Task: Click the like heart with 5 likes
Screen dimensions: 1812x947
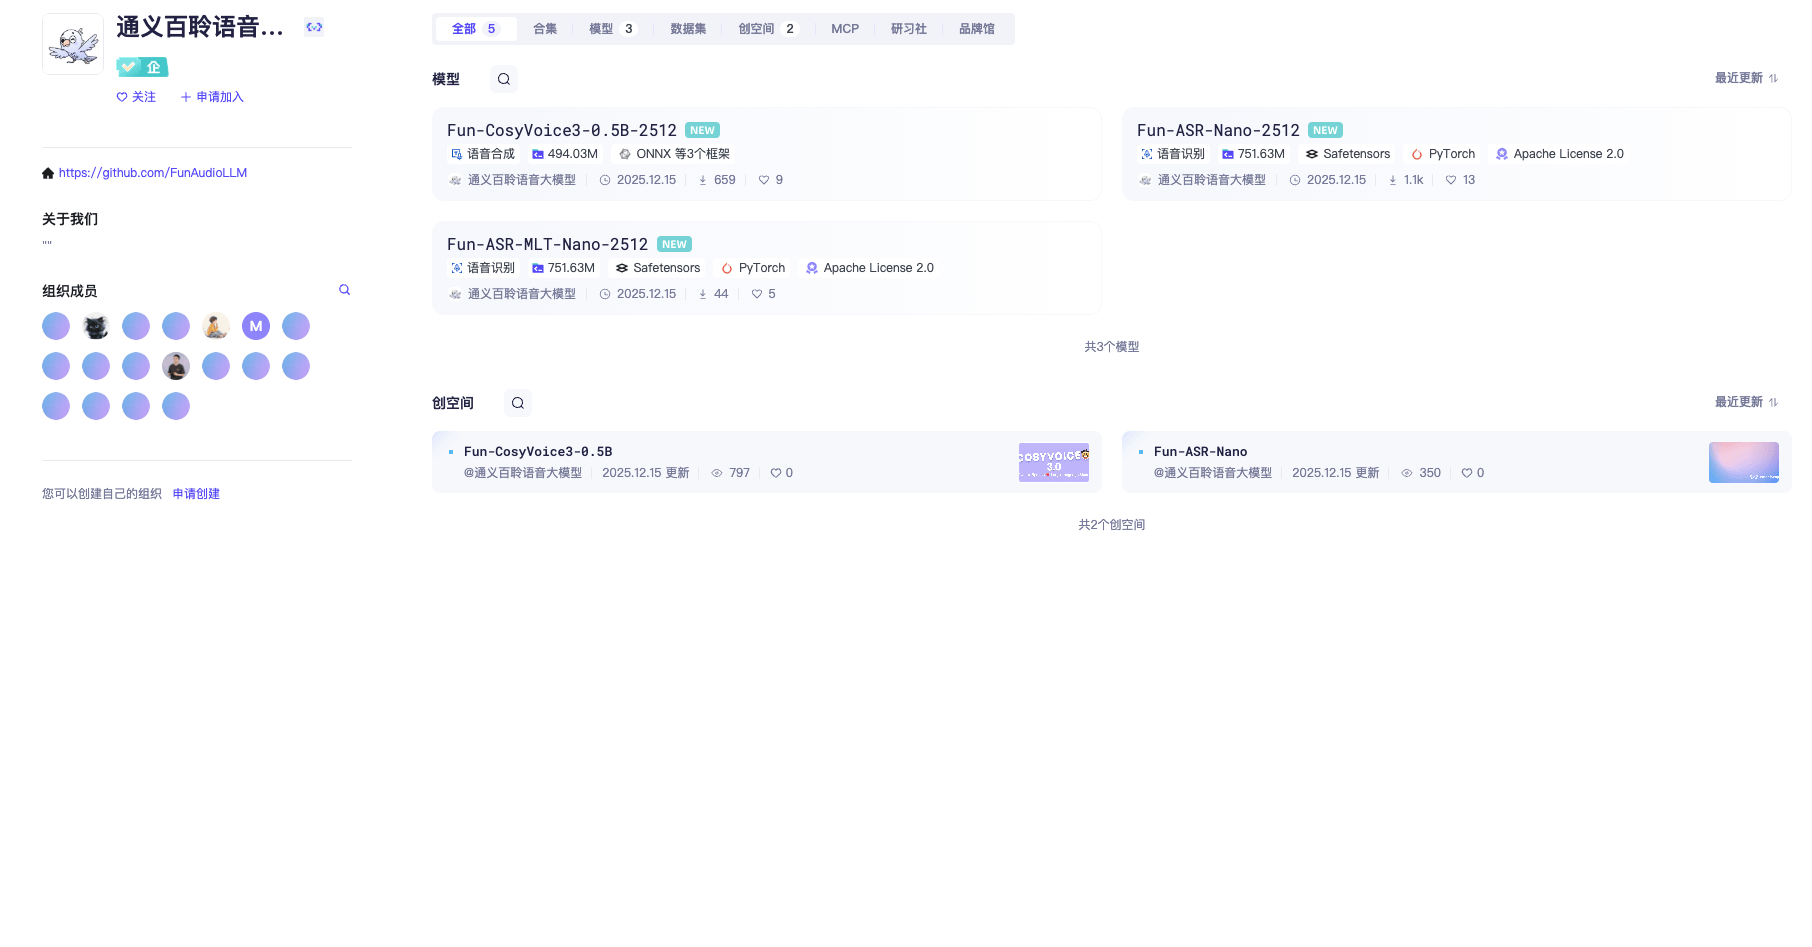Action: tap(757, 295)
